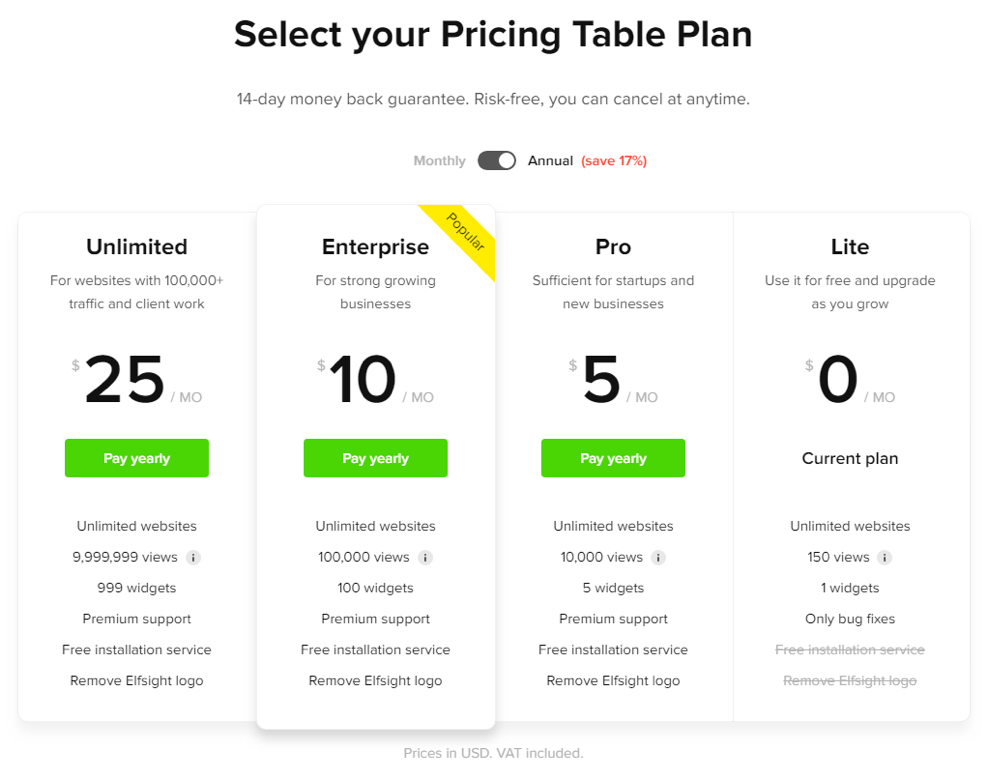Select the Lite plan heading
Image resolution: width=988 pixels, height=779 pixels.
[x=850, y=246]
